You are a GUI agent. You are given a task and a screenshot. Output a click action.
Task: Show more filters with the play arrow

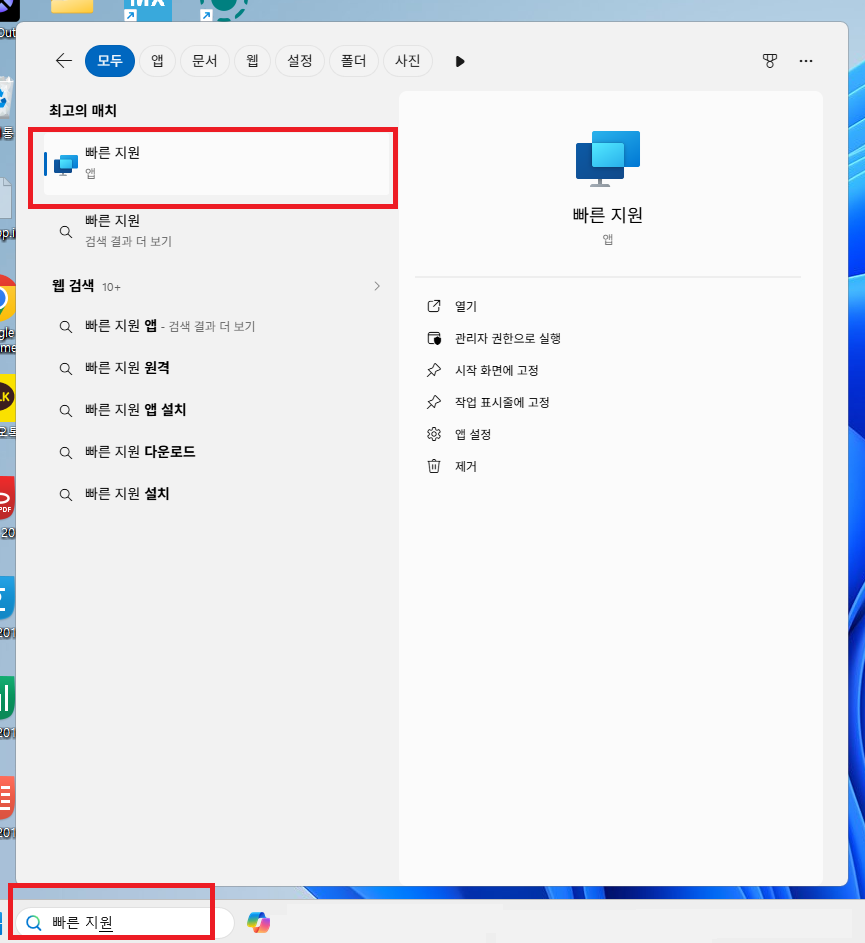pyautogui.click(x=460, y=61)
